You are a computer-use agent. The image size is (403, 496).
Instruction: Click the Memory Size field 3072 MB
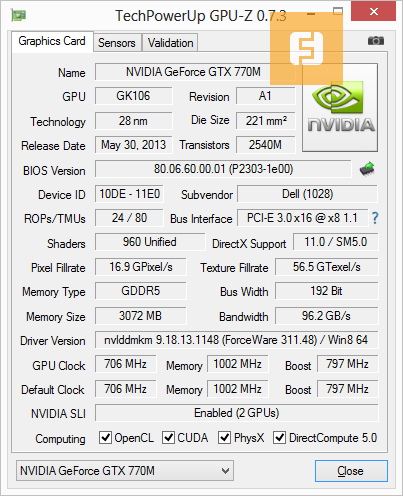pyautogui.click(x=141, y=316)
